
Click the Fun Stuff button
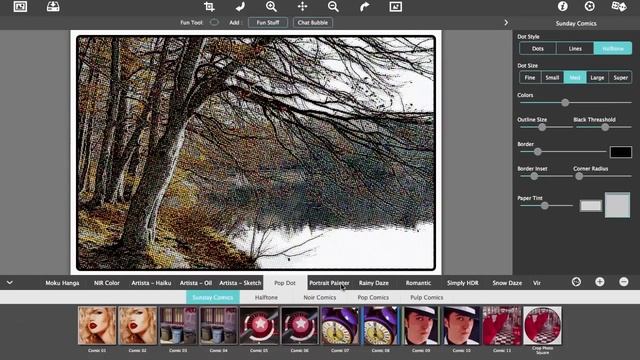pyautogui.click(x=268, y=22)
